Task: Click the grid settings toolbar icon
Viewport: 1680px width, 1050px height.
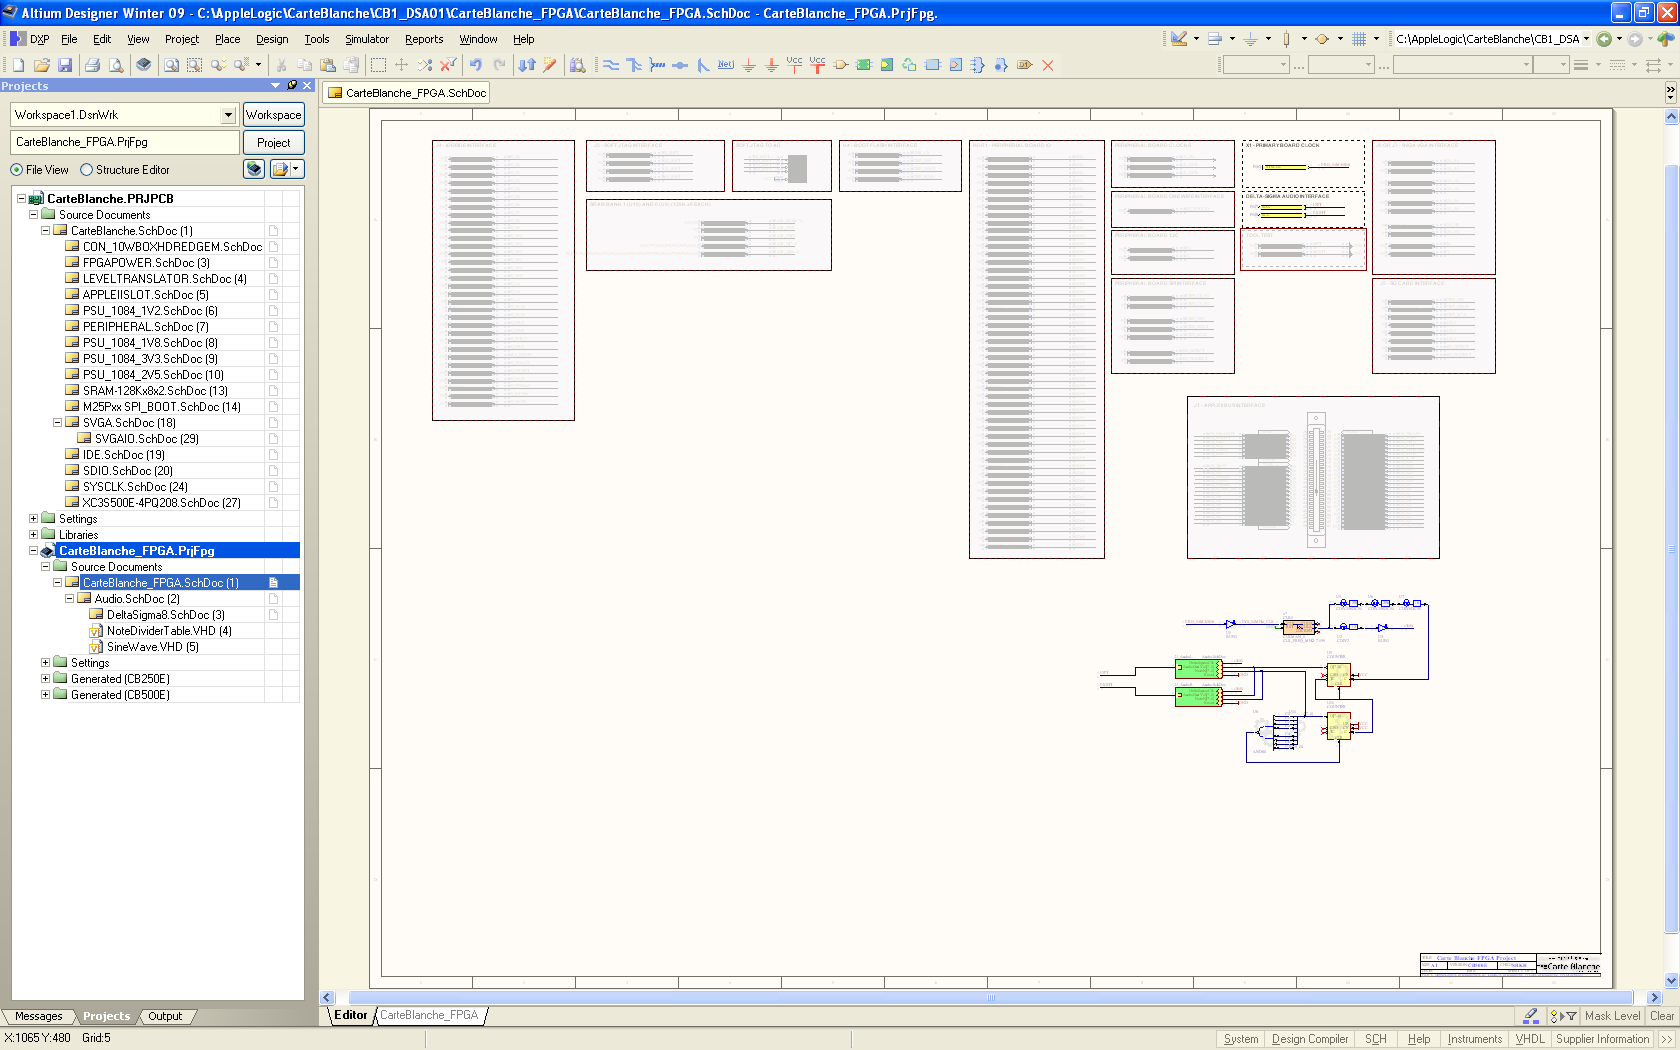Action: (1359, 39)
